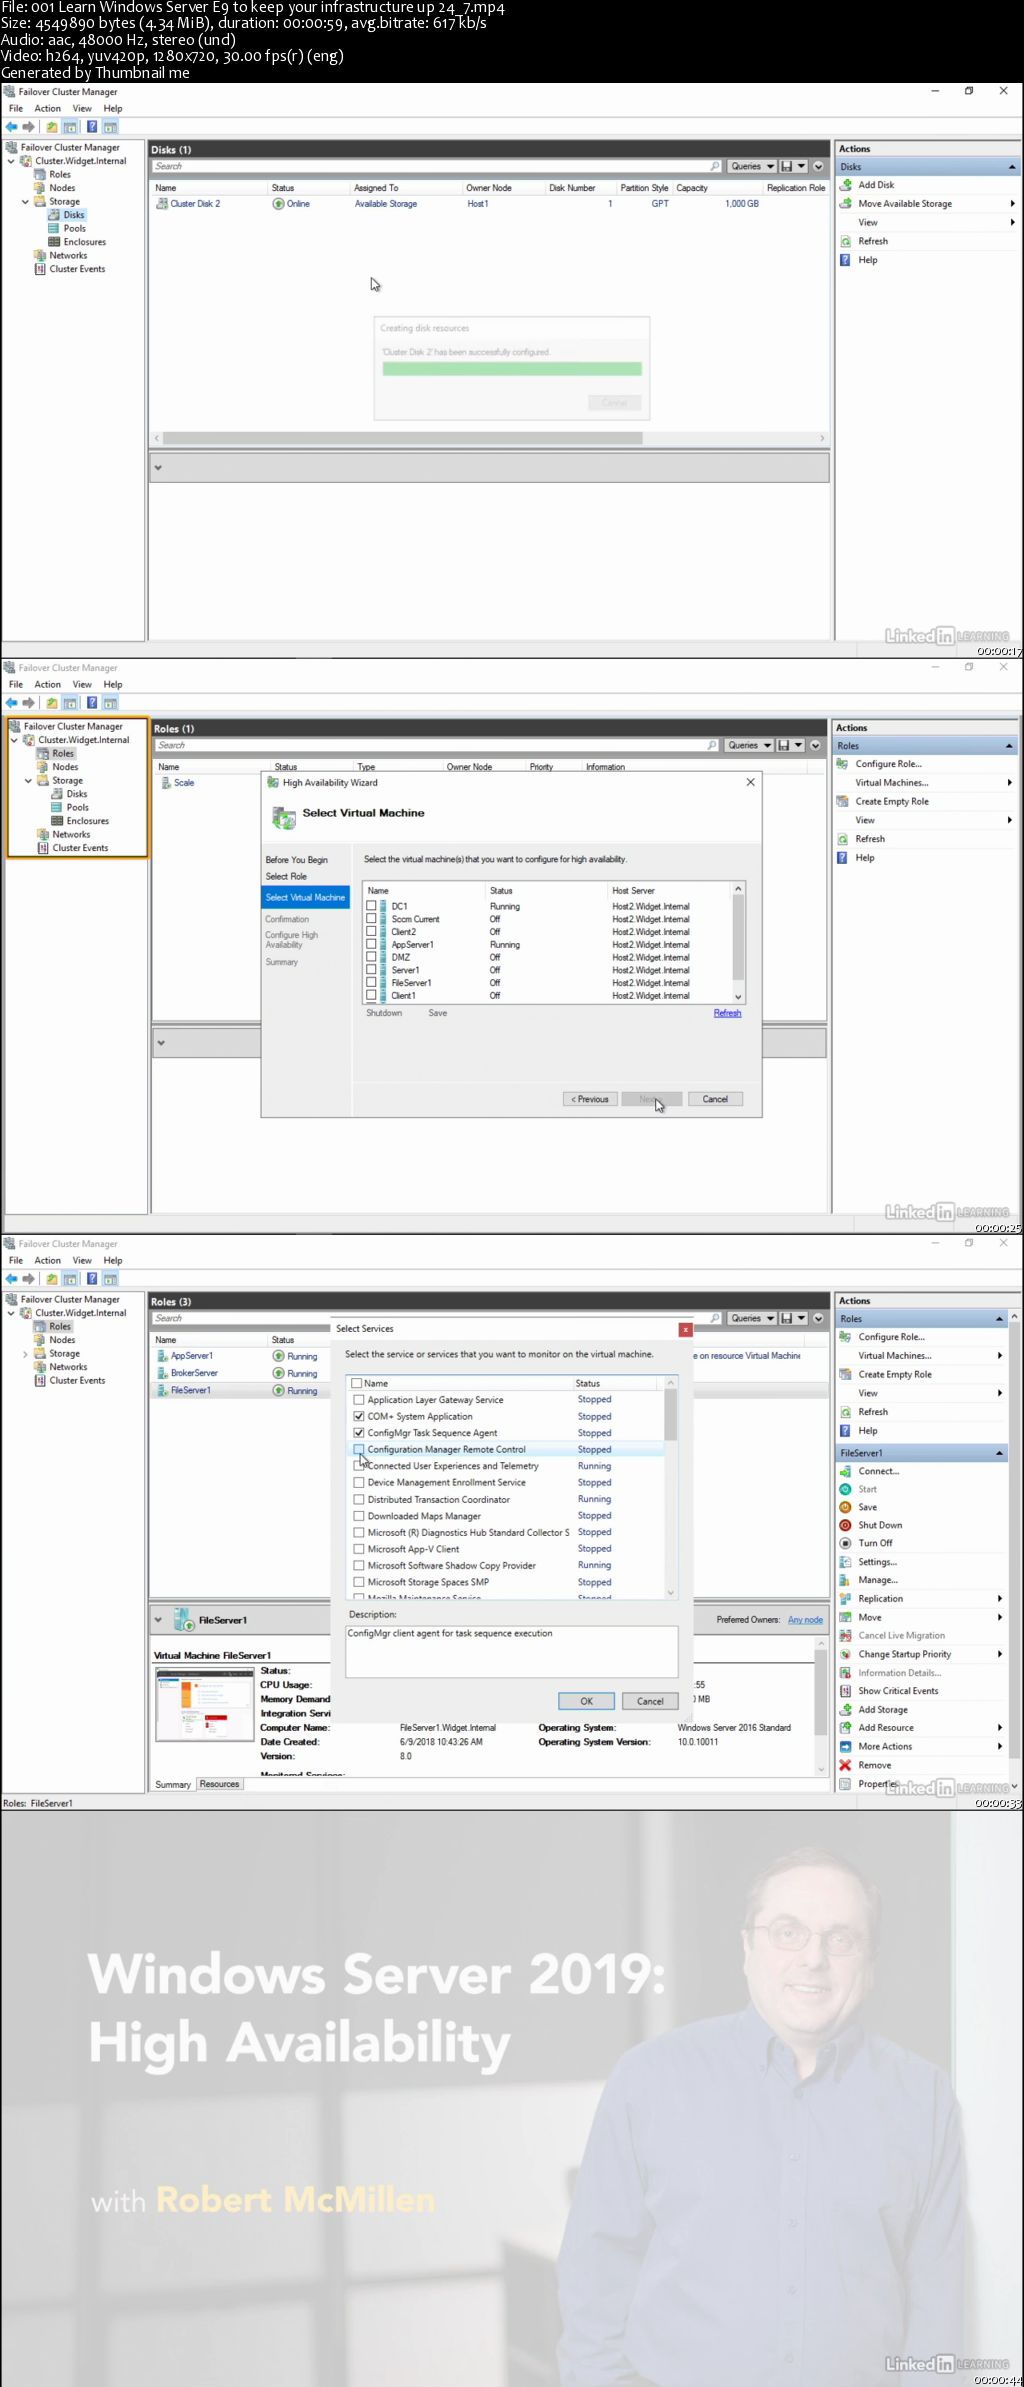Switch to Summary tab for FileServer1
The height and width of the screenshot is (2387, 1024).
click(x=173, y=1784)
